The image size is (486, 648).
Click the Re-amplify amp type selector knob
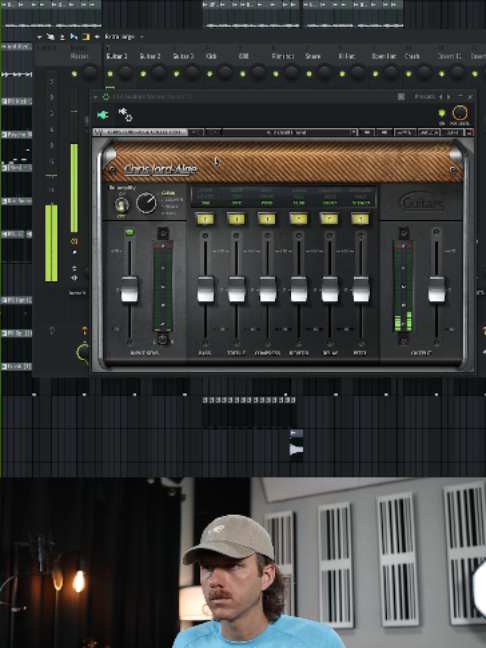(x=146, y=203)
